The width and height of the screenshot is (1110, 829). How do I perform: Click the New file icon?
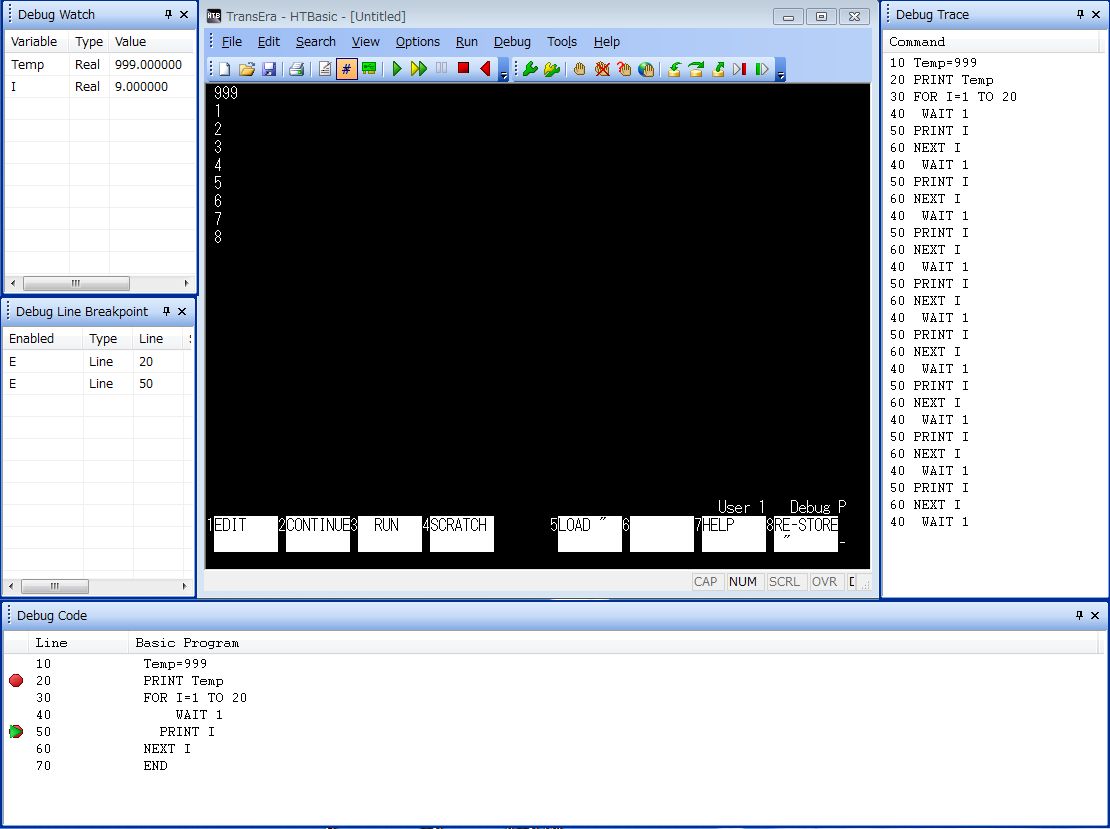tap(224, 69)
